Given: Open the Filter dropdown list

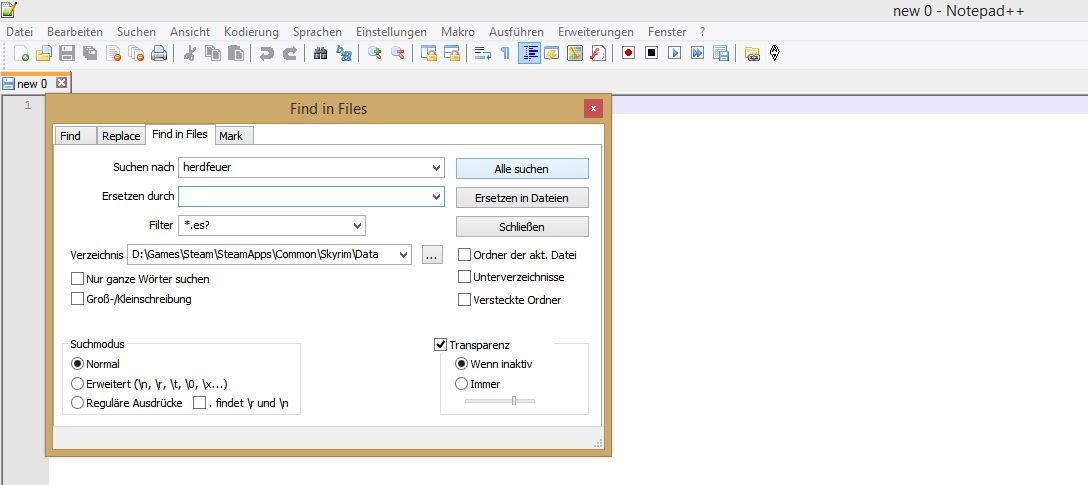Looking at the screenshot, I should pyautogui.click(x=358, y=226).
